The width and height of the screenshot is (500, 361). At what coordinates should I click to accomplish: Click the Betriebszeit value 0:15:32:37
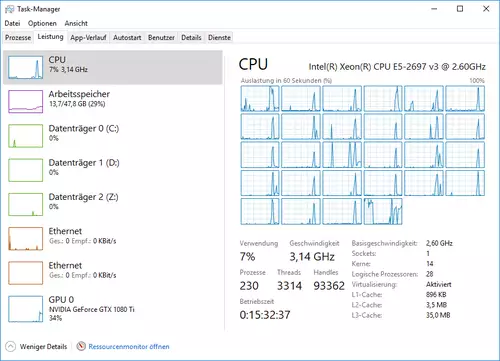[265, 315]
